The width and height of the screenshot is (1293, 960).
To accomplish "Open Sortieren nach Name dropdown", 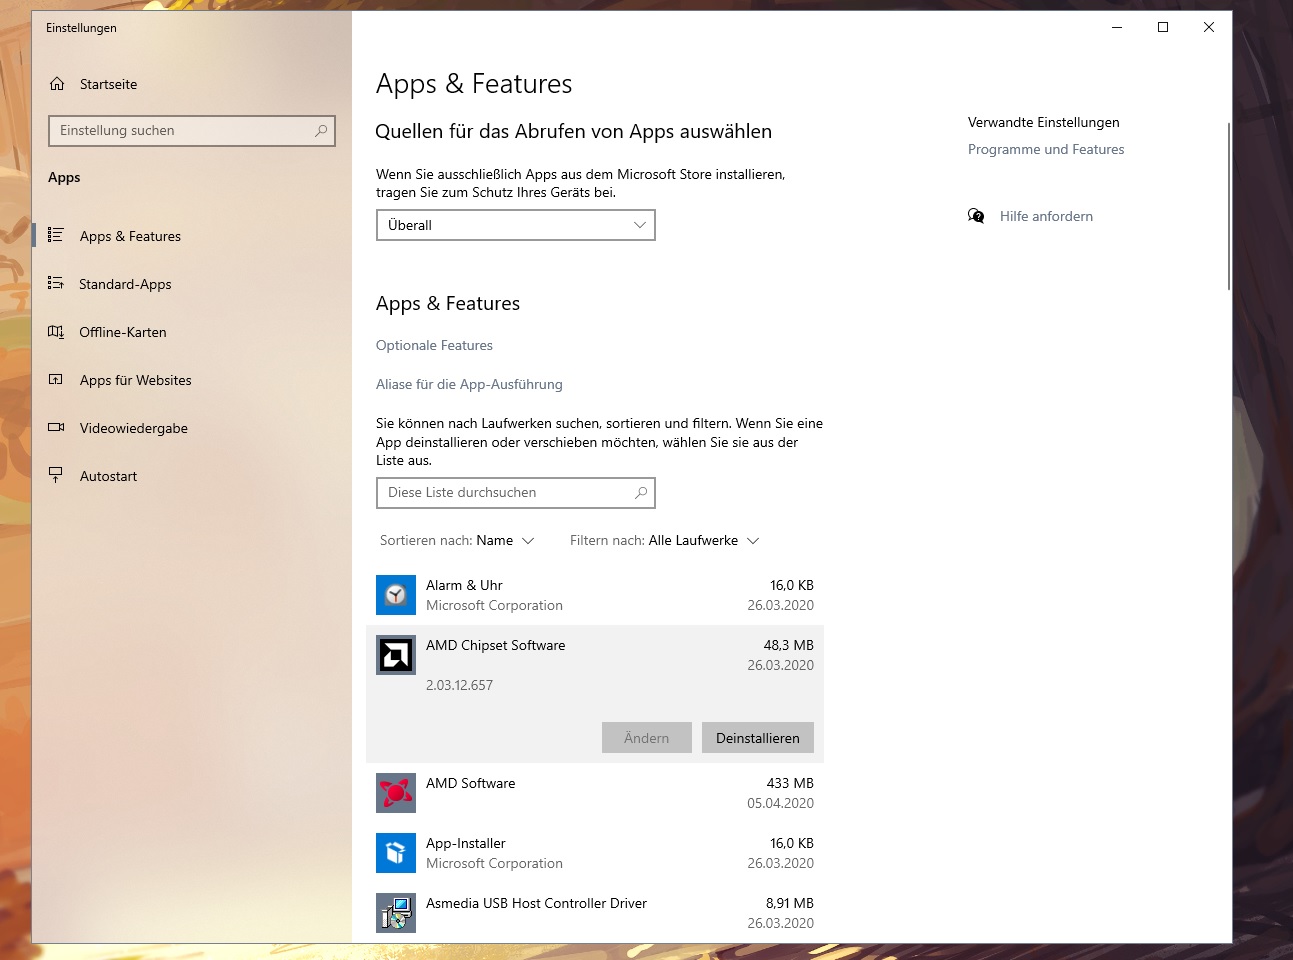I will click(457, 540).
